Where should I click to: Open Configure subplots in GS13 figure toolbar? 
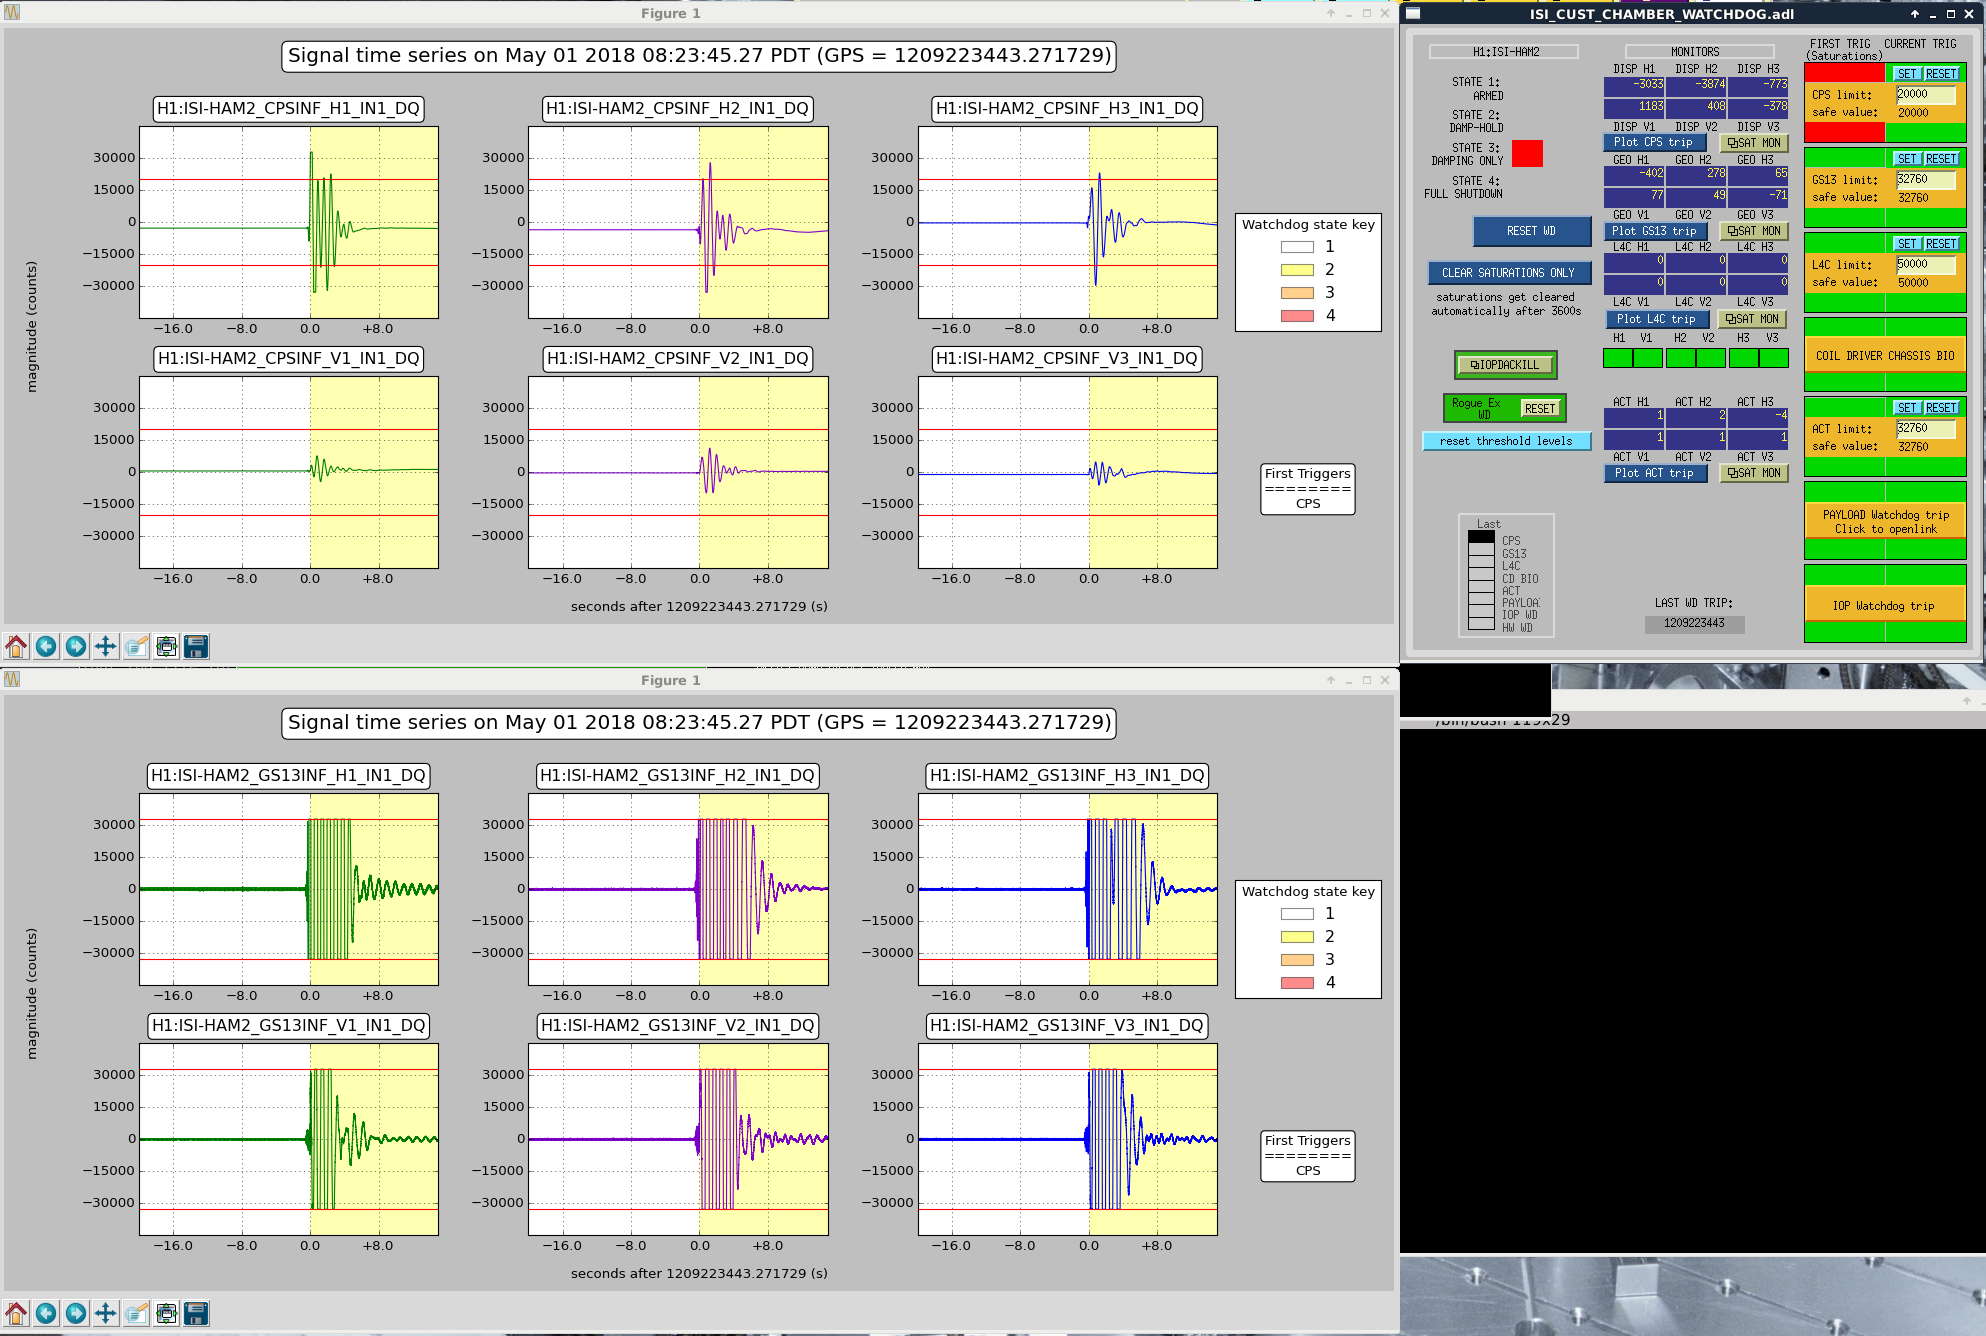pos(166,1313)
